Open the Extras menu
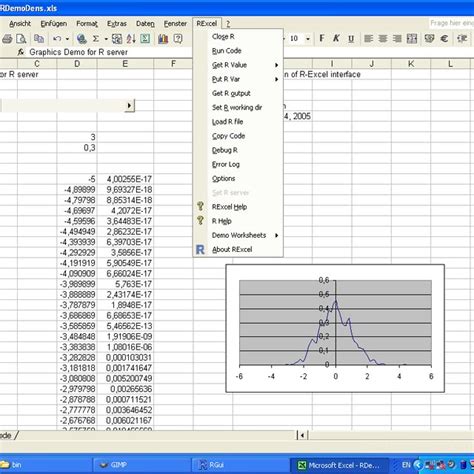 tap(117, 24)
